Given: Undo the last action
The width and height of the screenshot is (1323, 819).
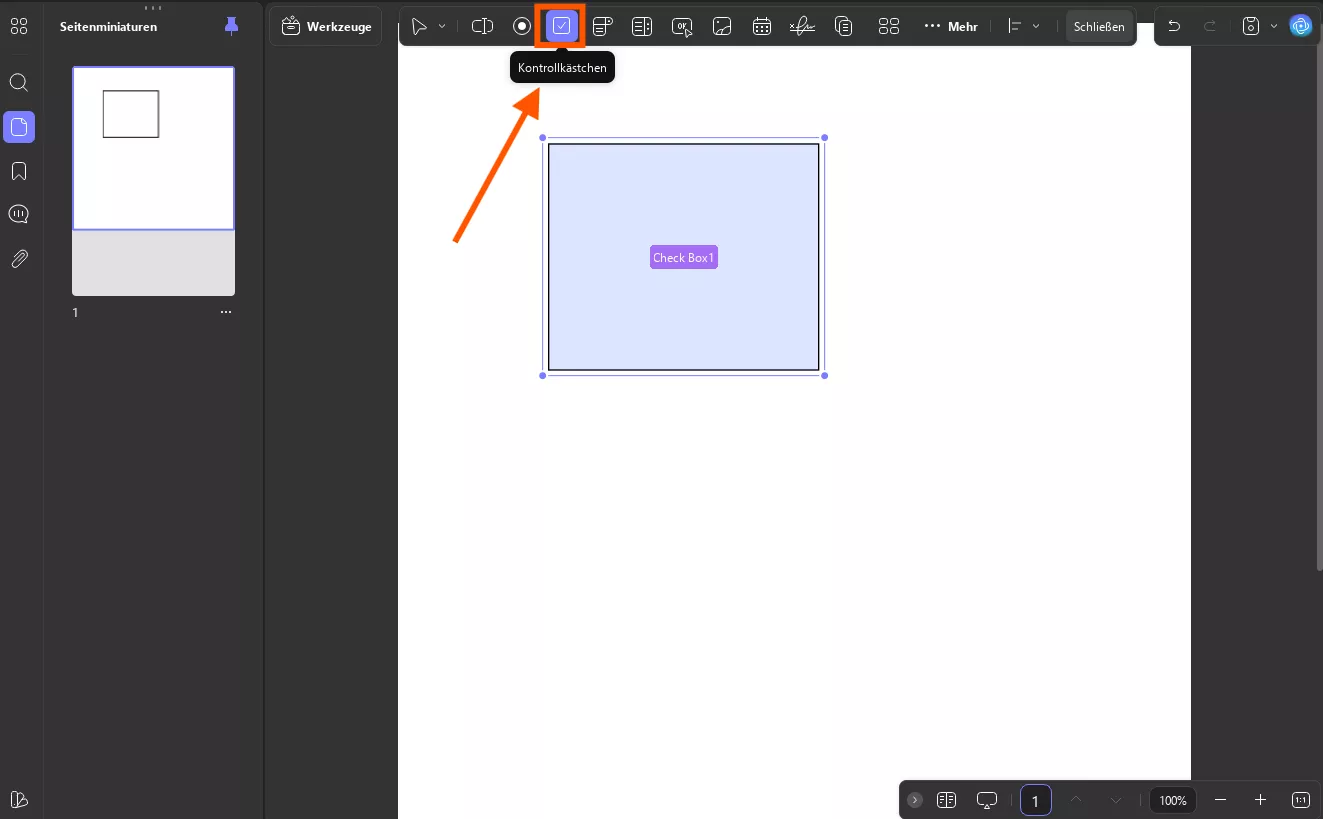Looking at the screenshot, I should (x=1174, y=27).
